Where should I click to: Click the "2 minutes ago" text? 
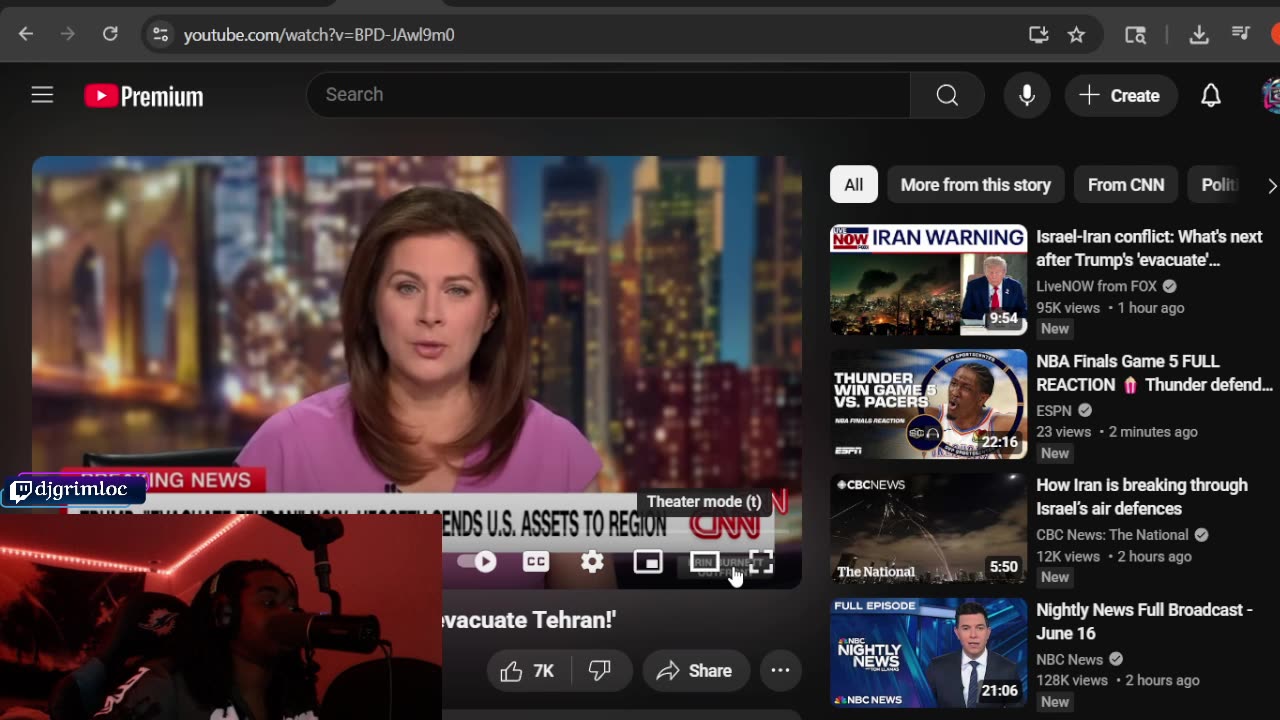pos(1153,432)
